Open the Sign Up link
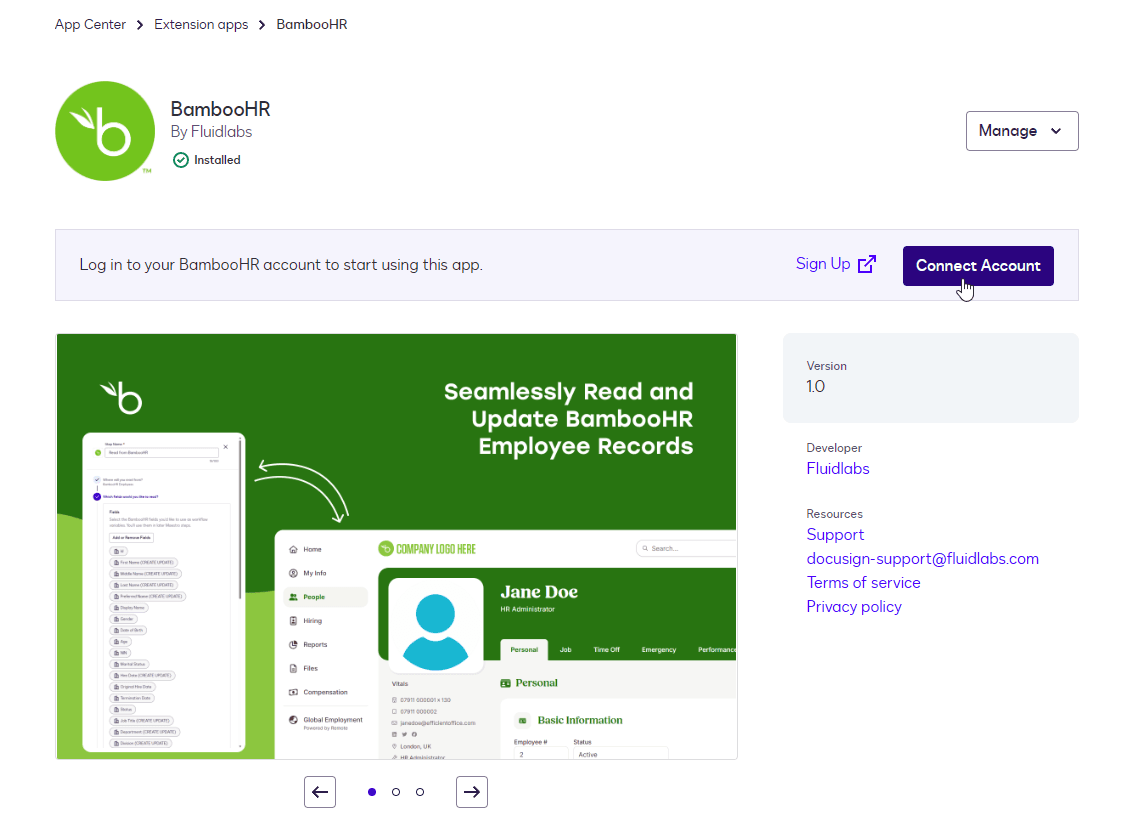This screenshot has height=826, width=1137. point(823,264)
